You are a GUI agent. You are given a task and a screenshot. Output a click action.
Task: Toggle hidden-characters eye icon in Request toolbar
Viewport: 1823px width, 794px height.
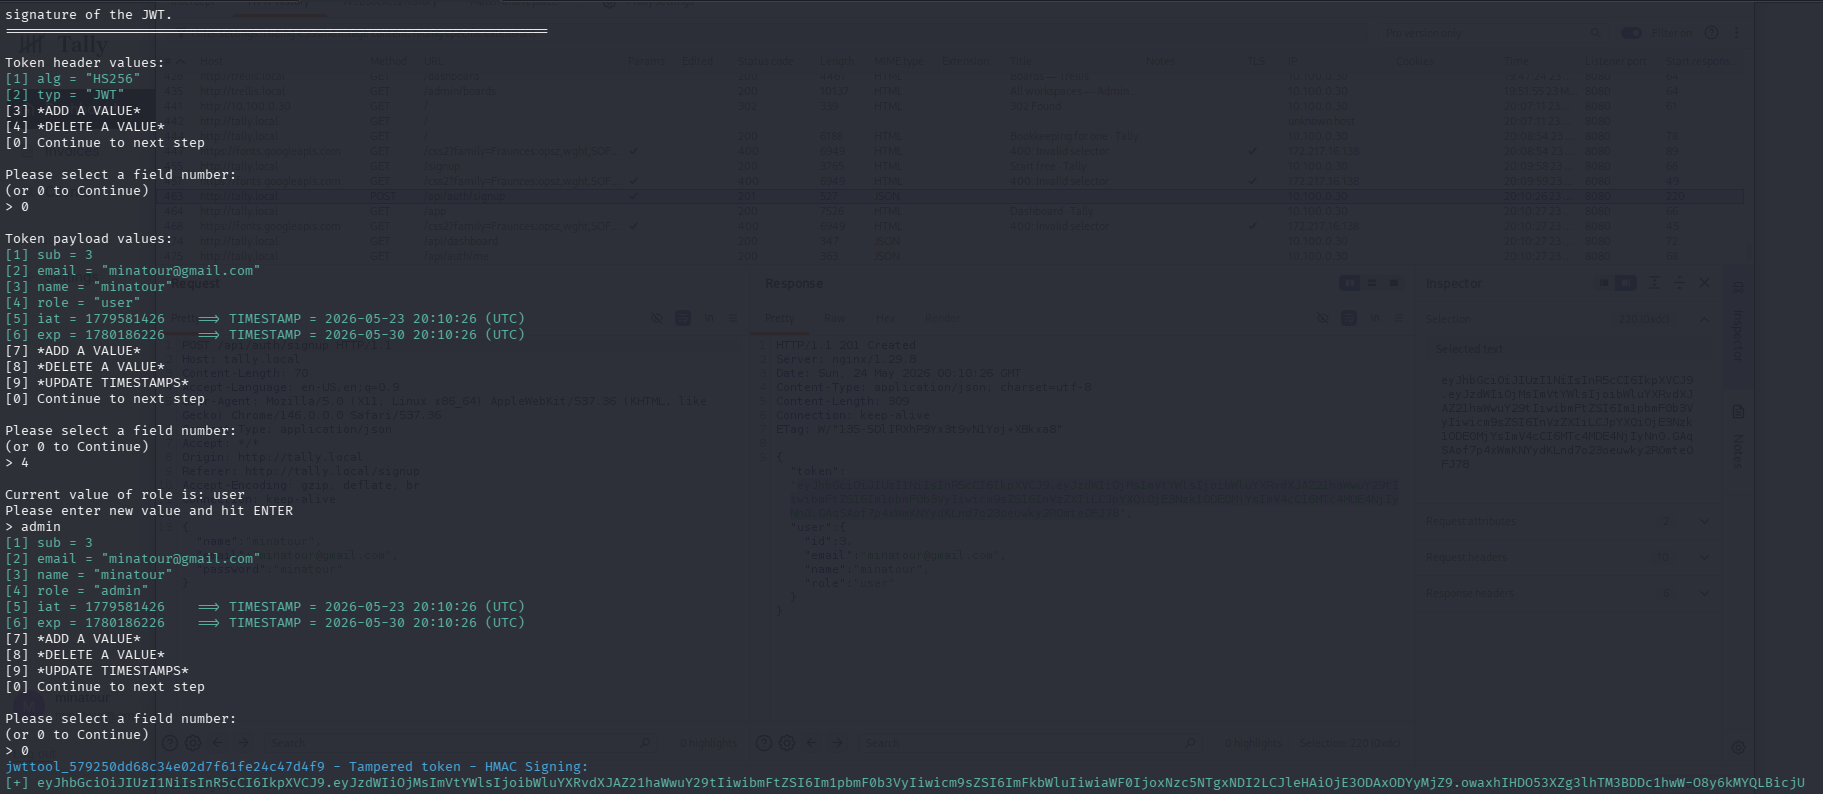pyautogui.click(x=657, y=318)
